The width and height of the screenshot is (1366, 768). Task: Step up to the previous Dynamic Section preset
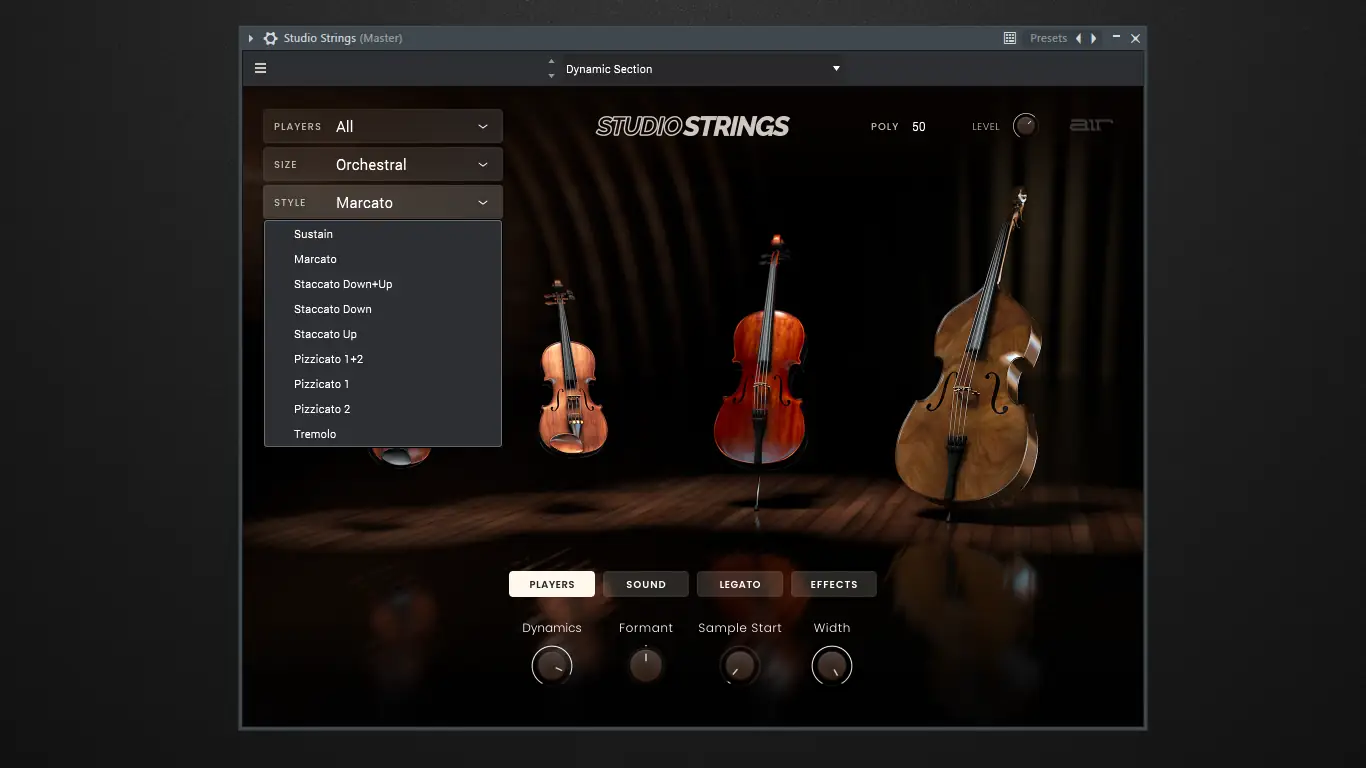coord(551,62)
